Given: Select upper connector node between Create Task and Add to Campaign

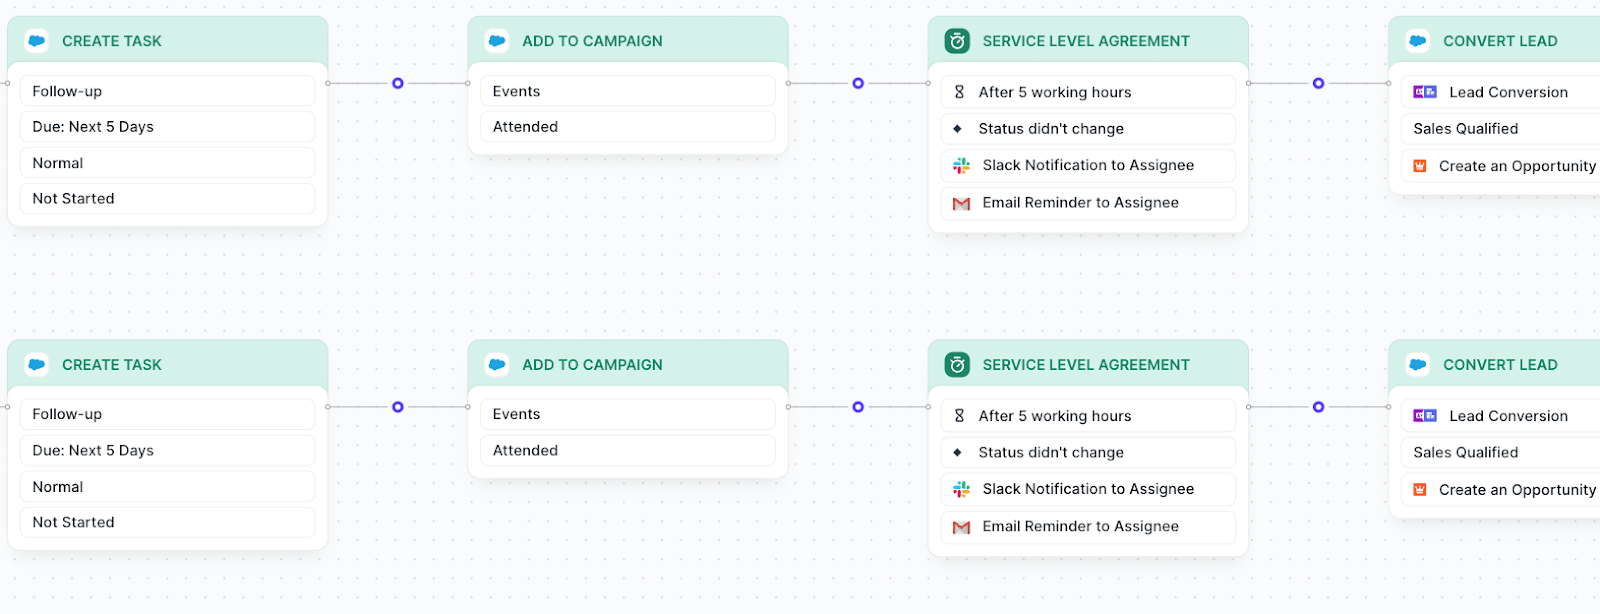Looking at the screenshot, I should click(398, 83).
